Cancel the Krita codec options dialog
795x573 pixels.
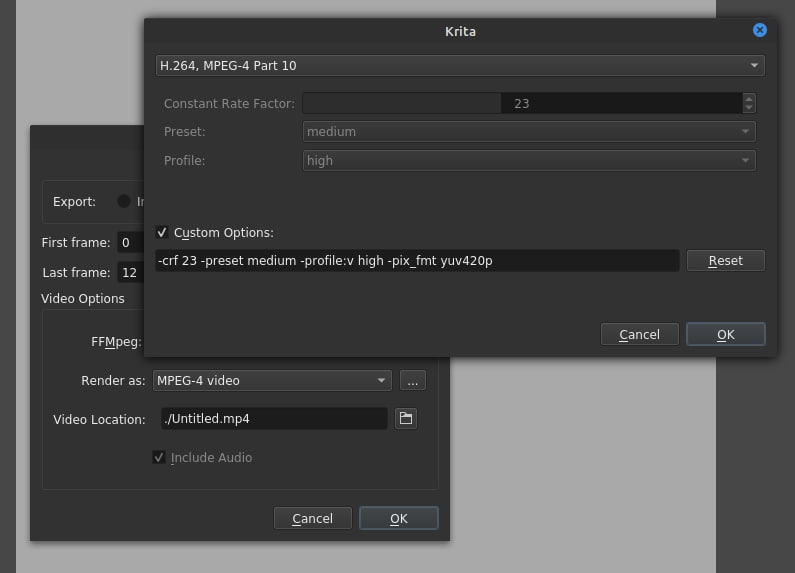point(639,335)
